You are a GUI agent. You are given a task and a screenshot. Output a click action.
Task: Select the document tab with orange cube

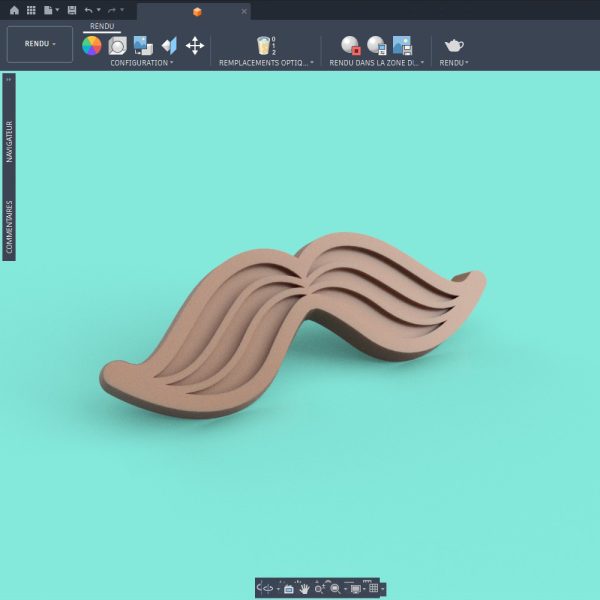(x=194, y=11)
